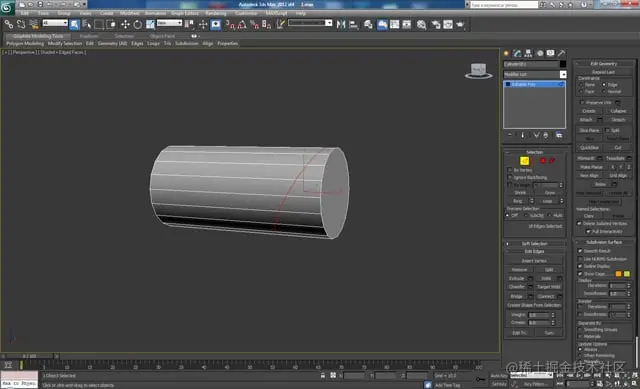Collapse the Edit Geometry rollout
The height and width of the screenshot is (389, 640).
(x=603, y=64)
